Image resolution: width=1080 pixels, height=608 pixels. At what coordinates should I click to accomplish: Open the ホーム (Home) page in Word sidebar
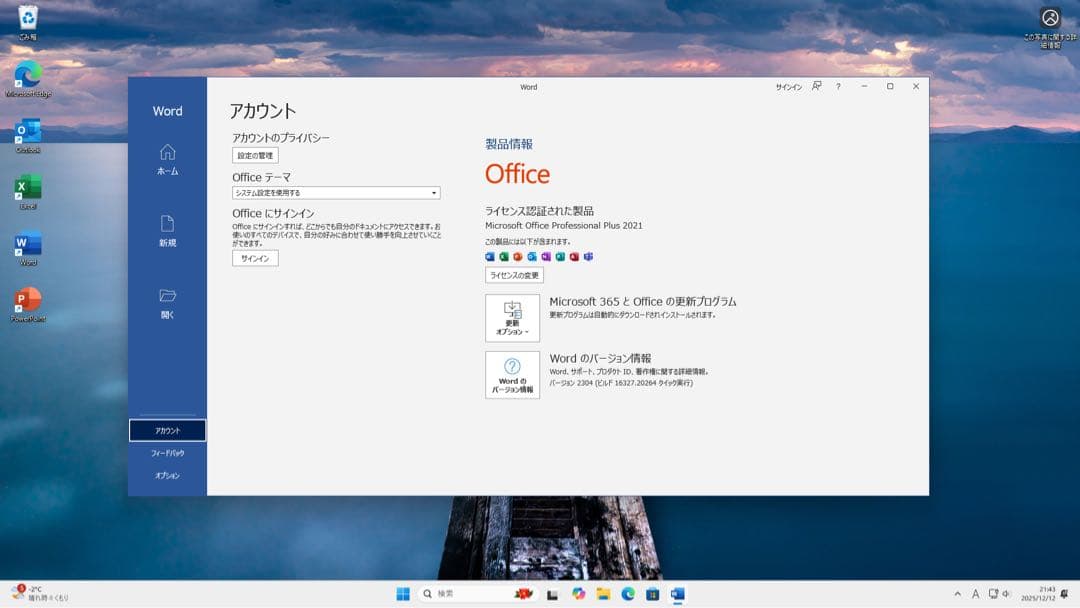click(x=167, y=158)
